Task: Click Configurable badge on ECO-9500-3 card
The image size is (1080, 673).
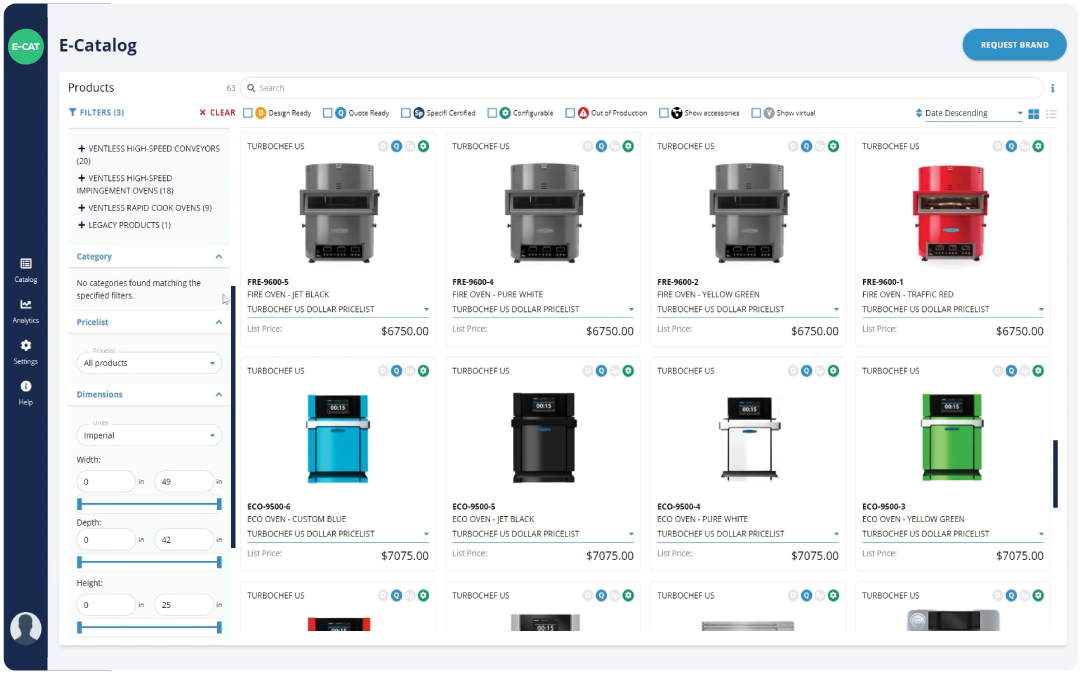Action: tap(1038, 371)
